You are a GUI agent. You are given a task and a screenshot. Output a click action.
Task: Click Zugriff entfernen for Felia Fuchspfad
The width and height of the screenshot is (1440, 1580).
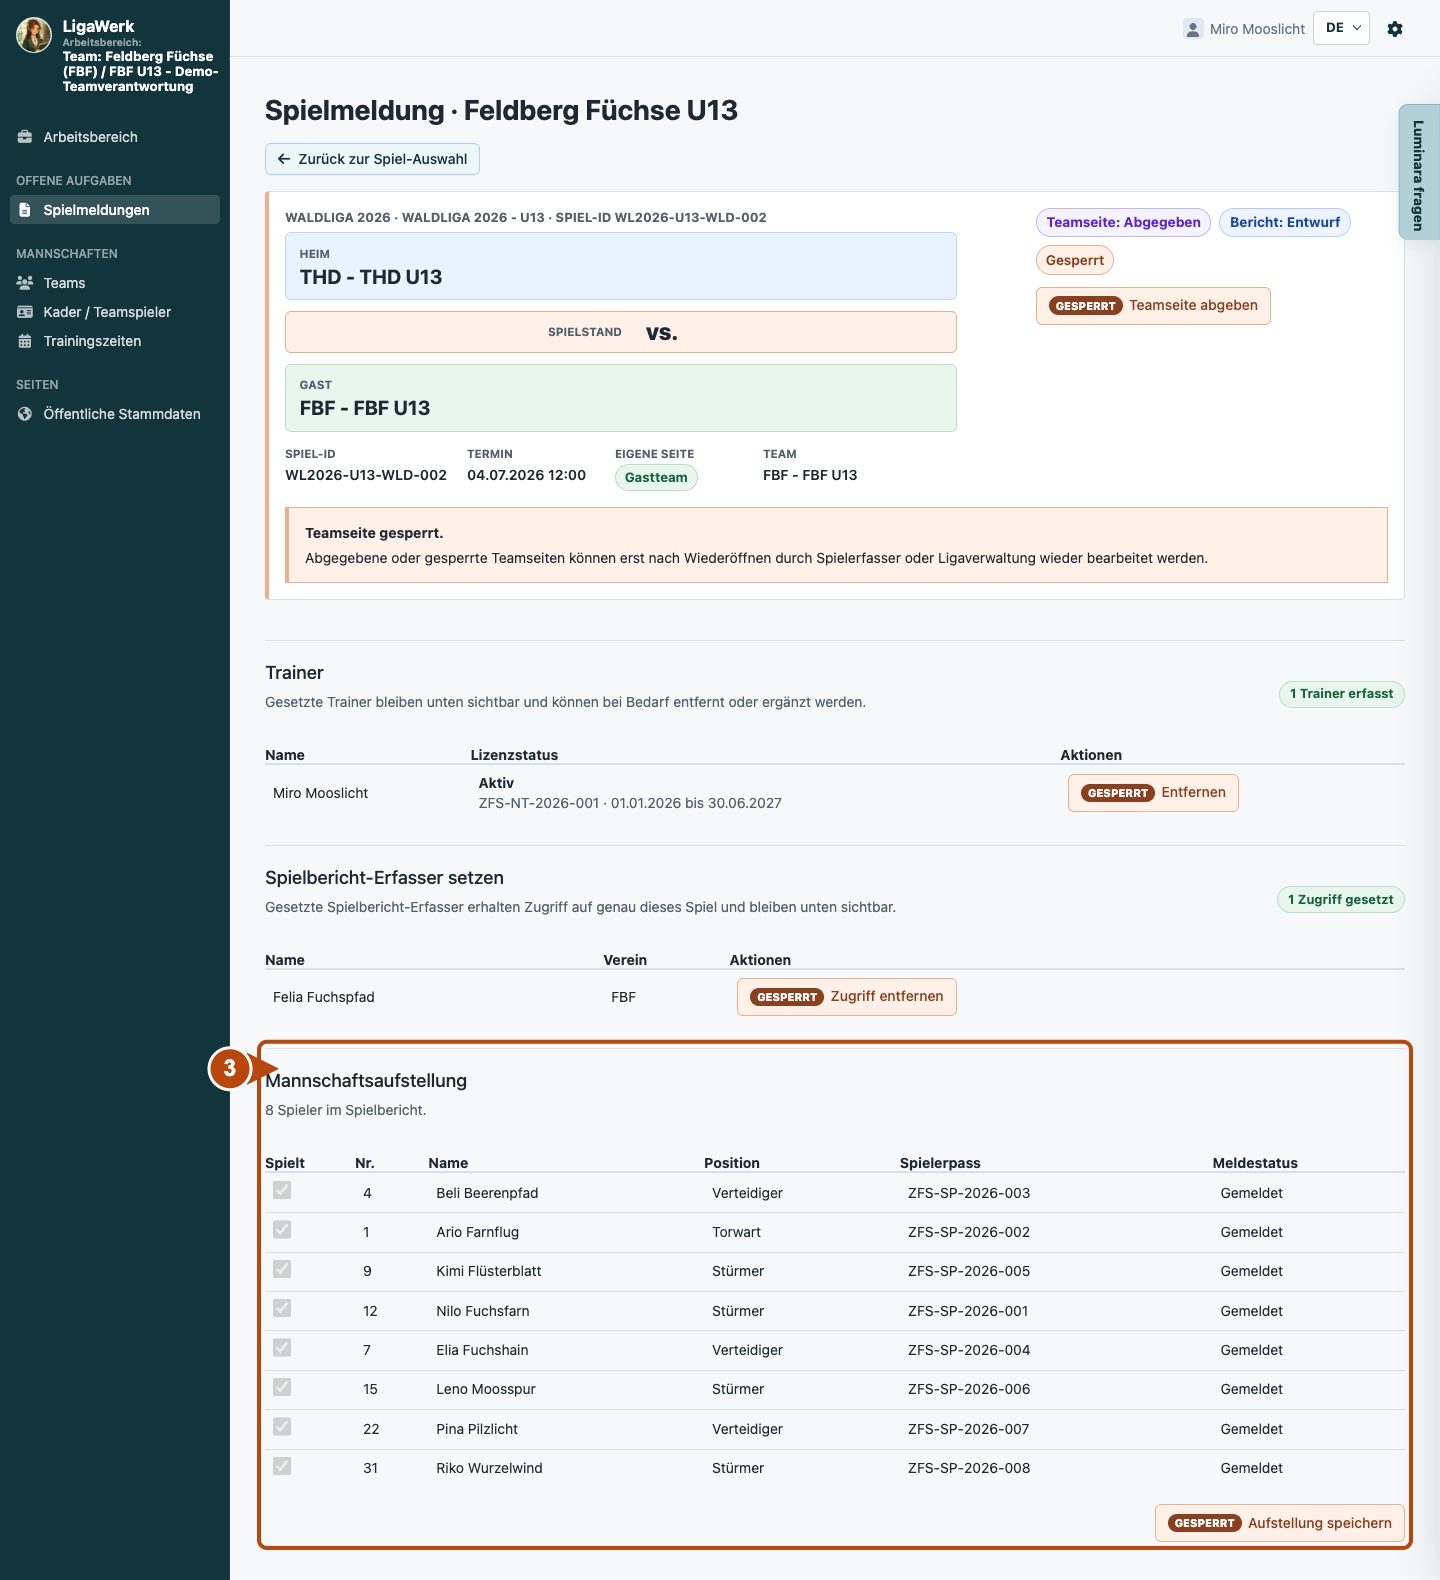click(x=847, y=997)
